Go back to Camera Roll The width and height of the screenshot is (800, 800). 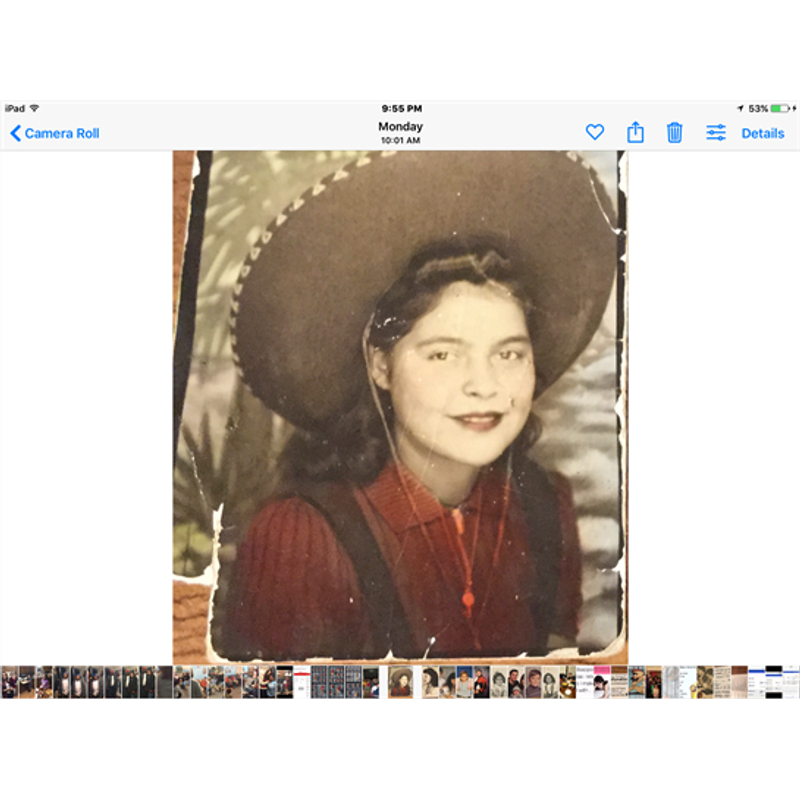61,133
